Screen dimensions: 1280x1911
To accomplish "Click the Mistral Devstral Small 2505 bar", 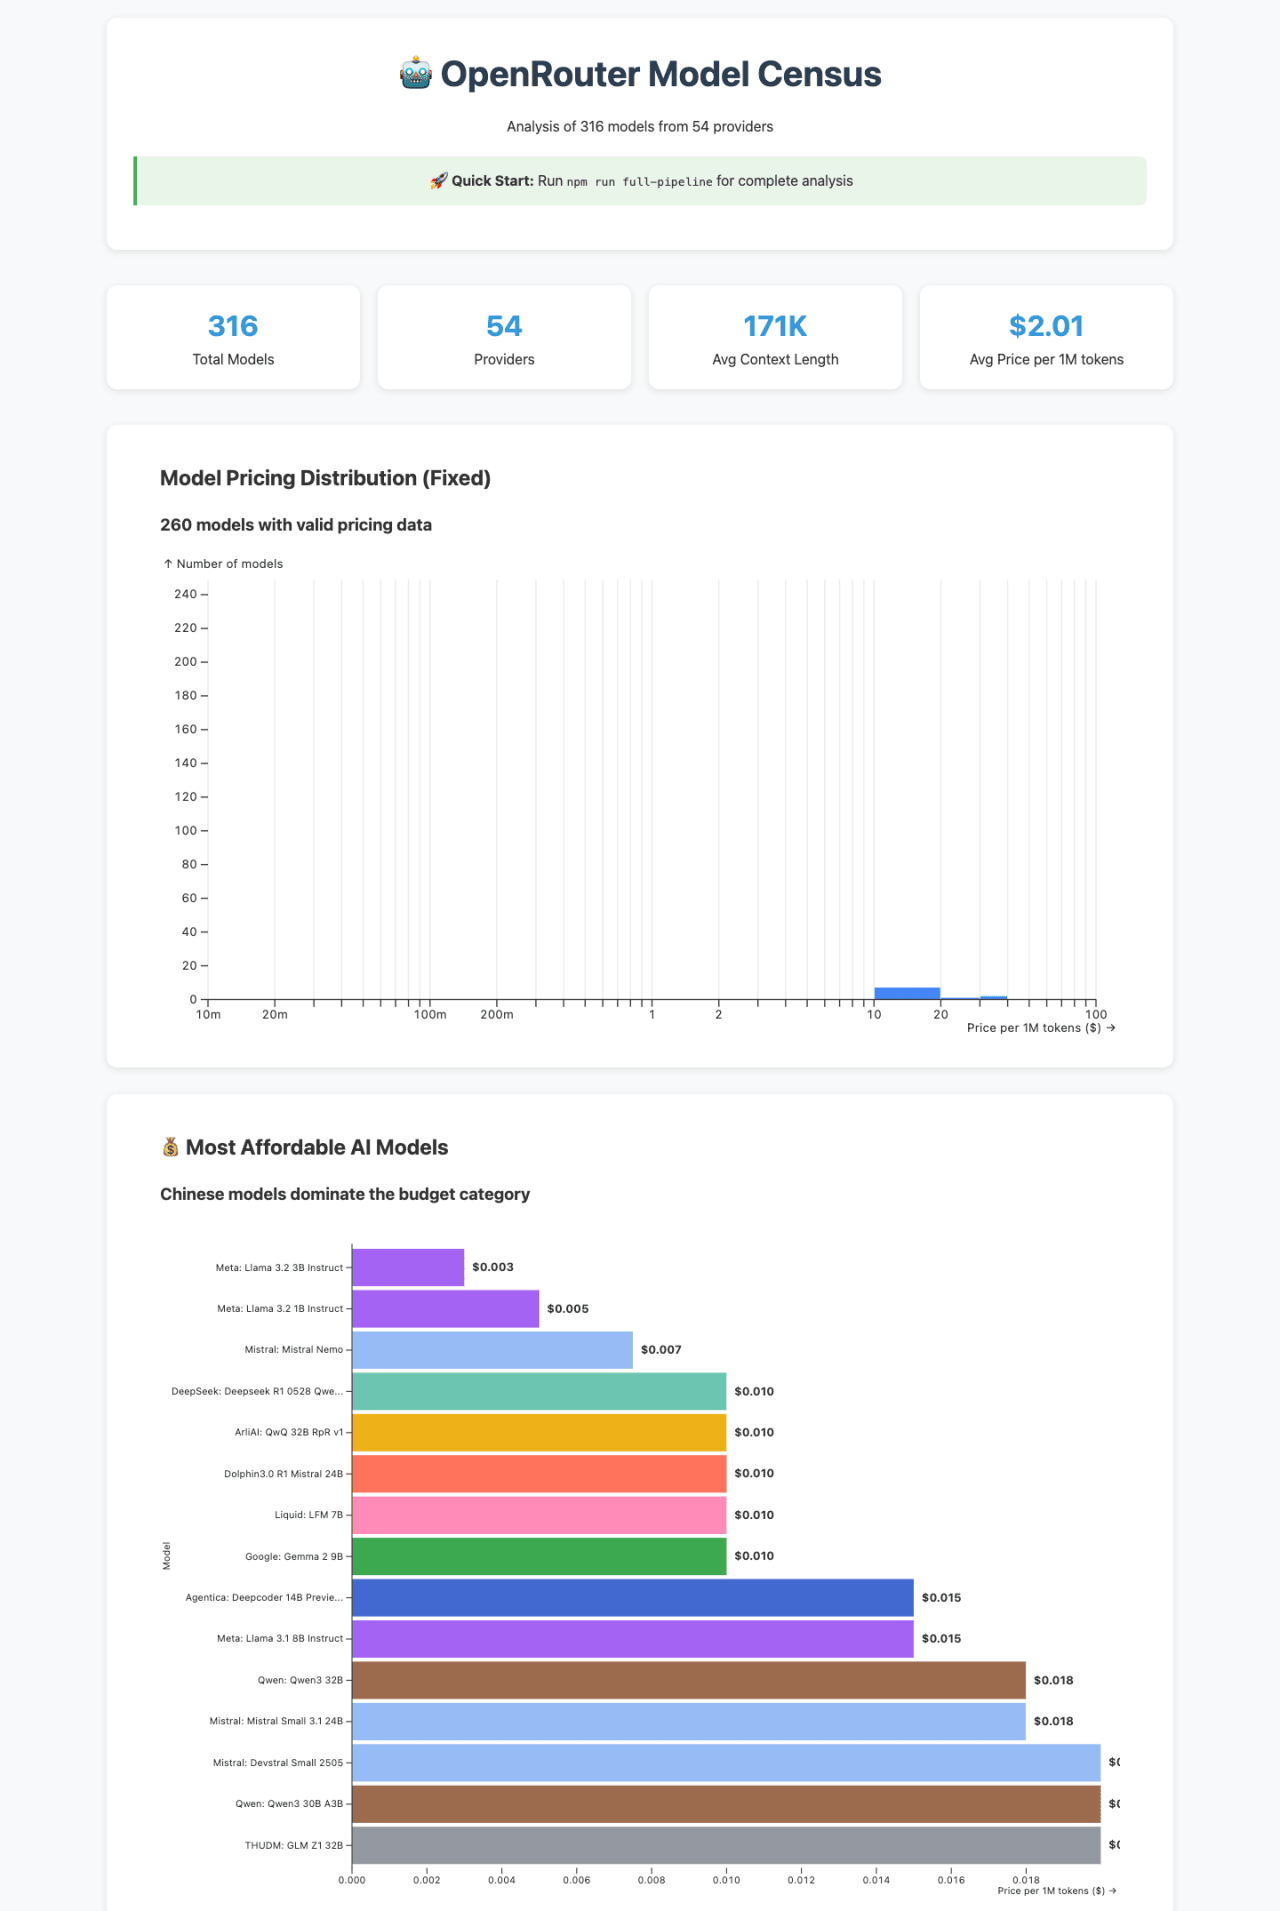I will (x=726, y=1763).
